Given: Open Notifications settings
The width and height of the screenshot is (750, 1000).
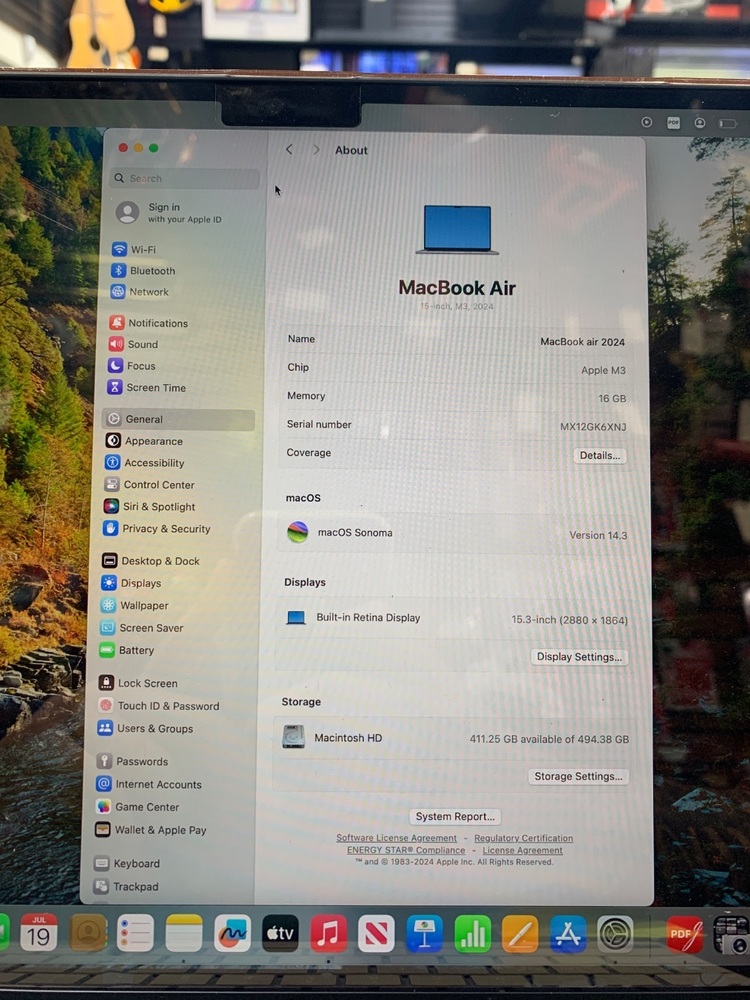Looking at the screenshot, I should [x=149, y=323].
